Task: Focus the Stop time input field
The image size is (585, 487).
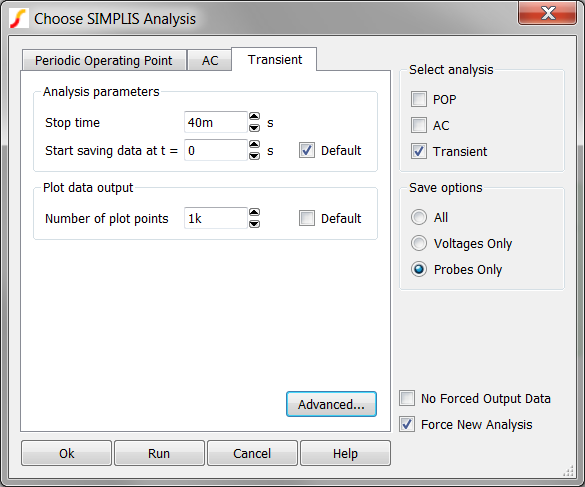Action: pos(216,122)
